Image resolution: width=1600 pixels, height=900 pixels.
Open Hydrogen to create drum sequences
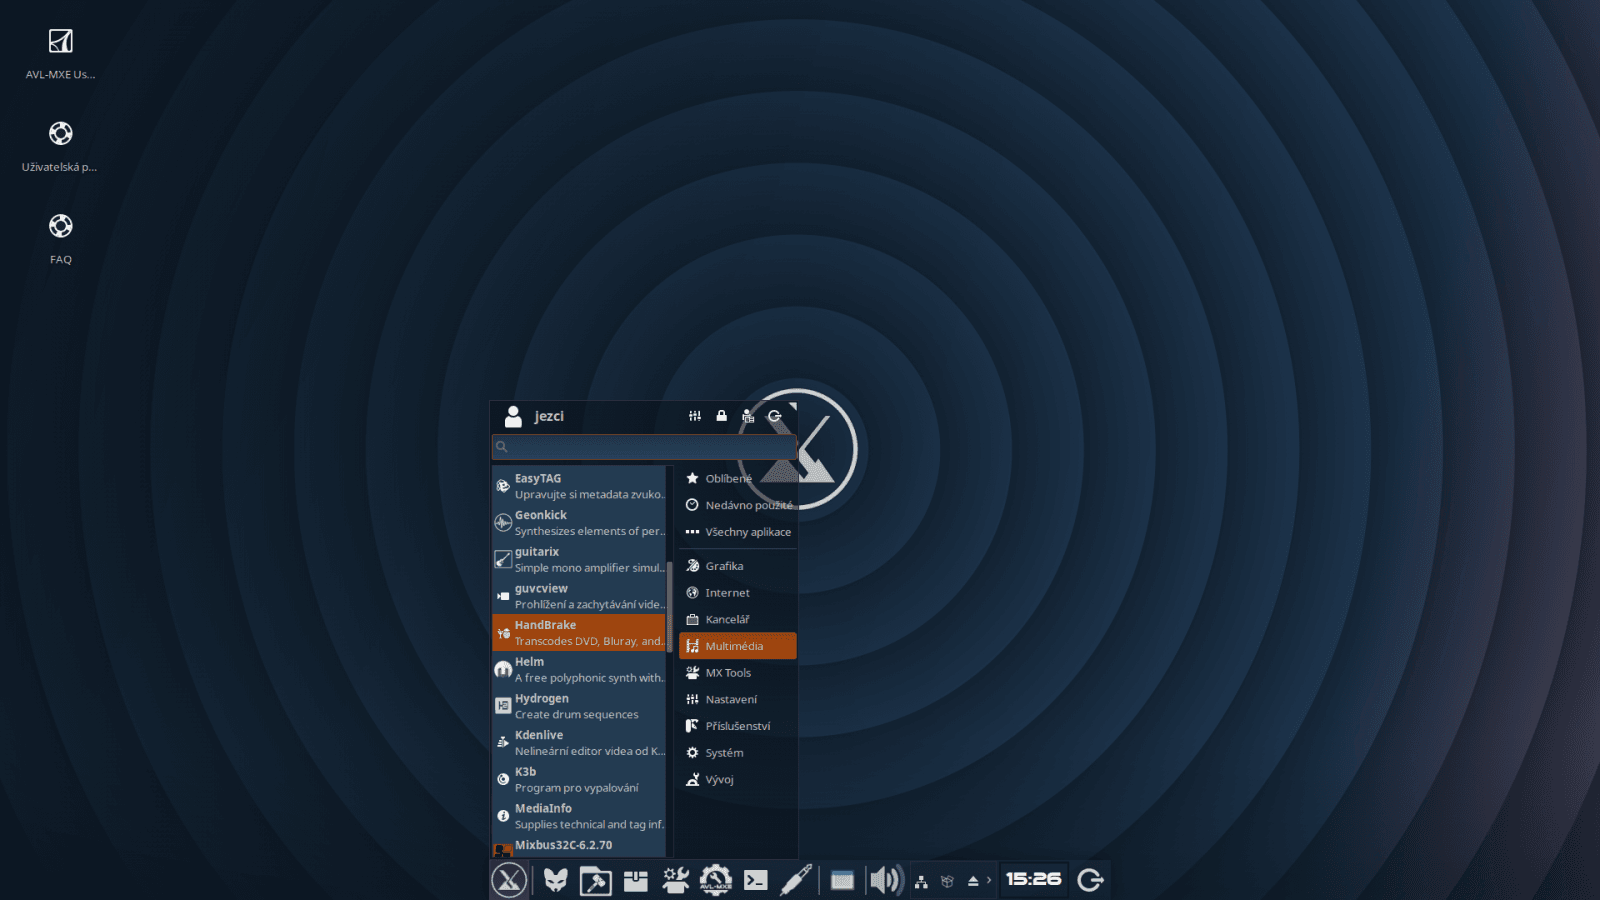pos(580,705)
